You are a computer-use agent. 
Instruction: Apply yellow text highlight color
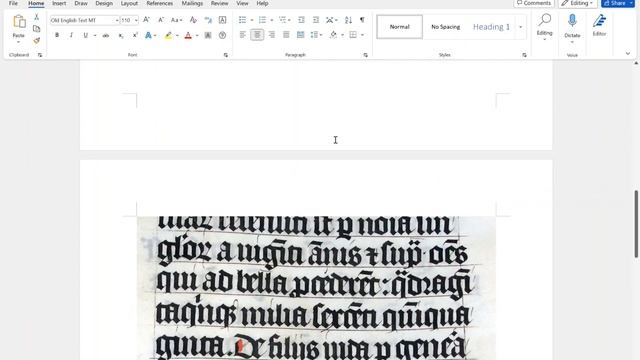(168, 36)
